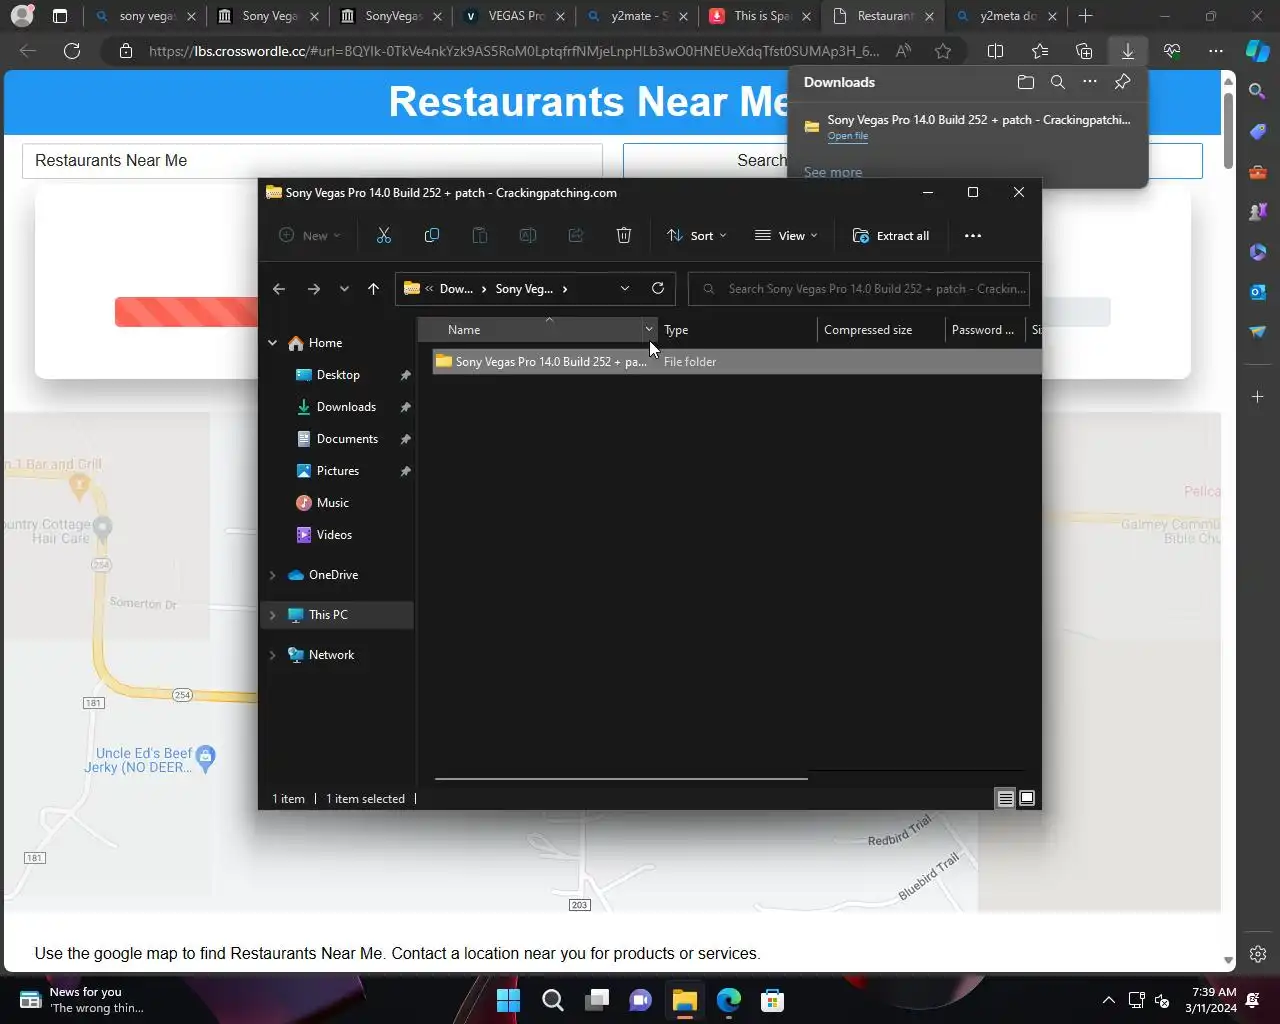This screenshot has width=1280, height=1024.
Task: Expand the Network tree node
Action: point(272,655)
